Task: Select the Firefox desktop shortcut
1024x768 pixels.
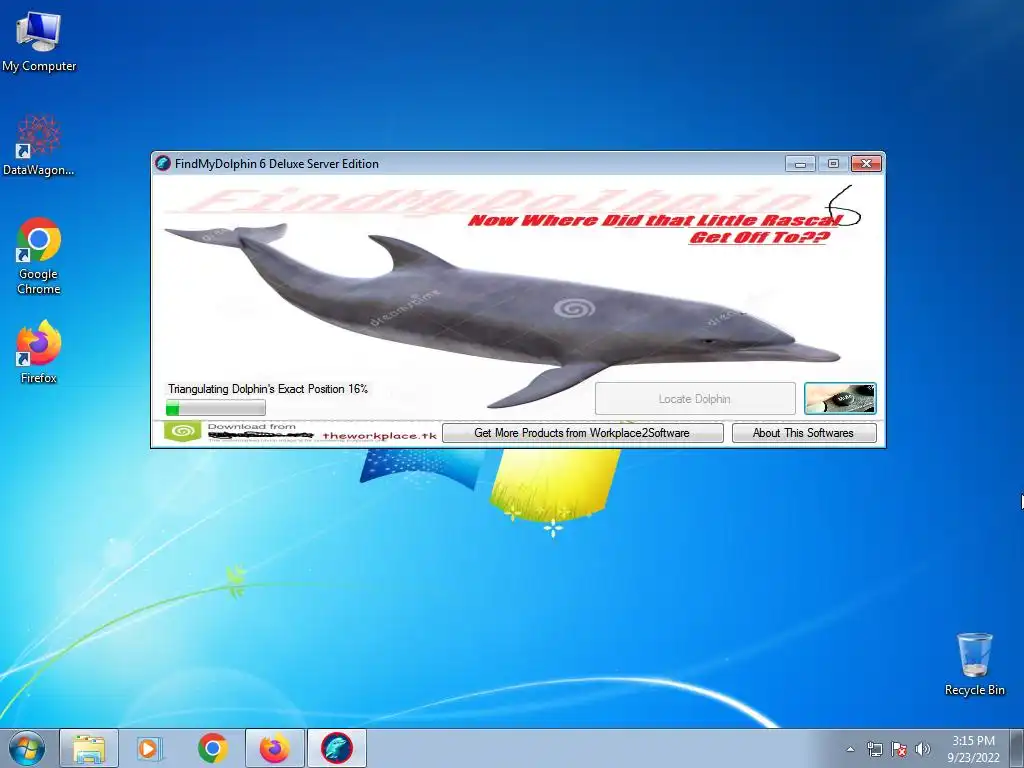Action: click(x=39, y=351)
